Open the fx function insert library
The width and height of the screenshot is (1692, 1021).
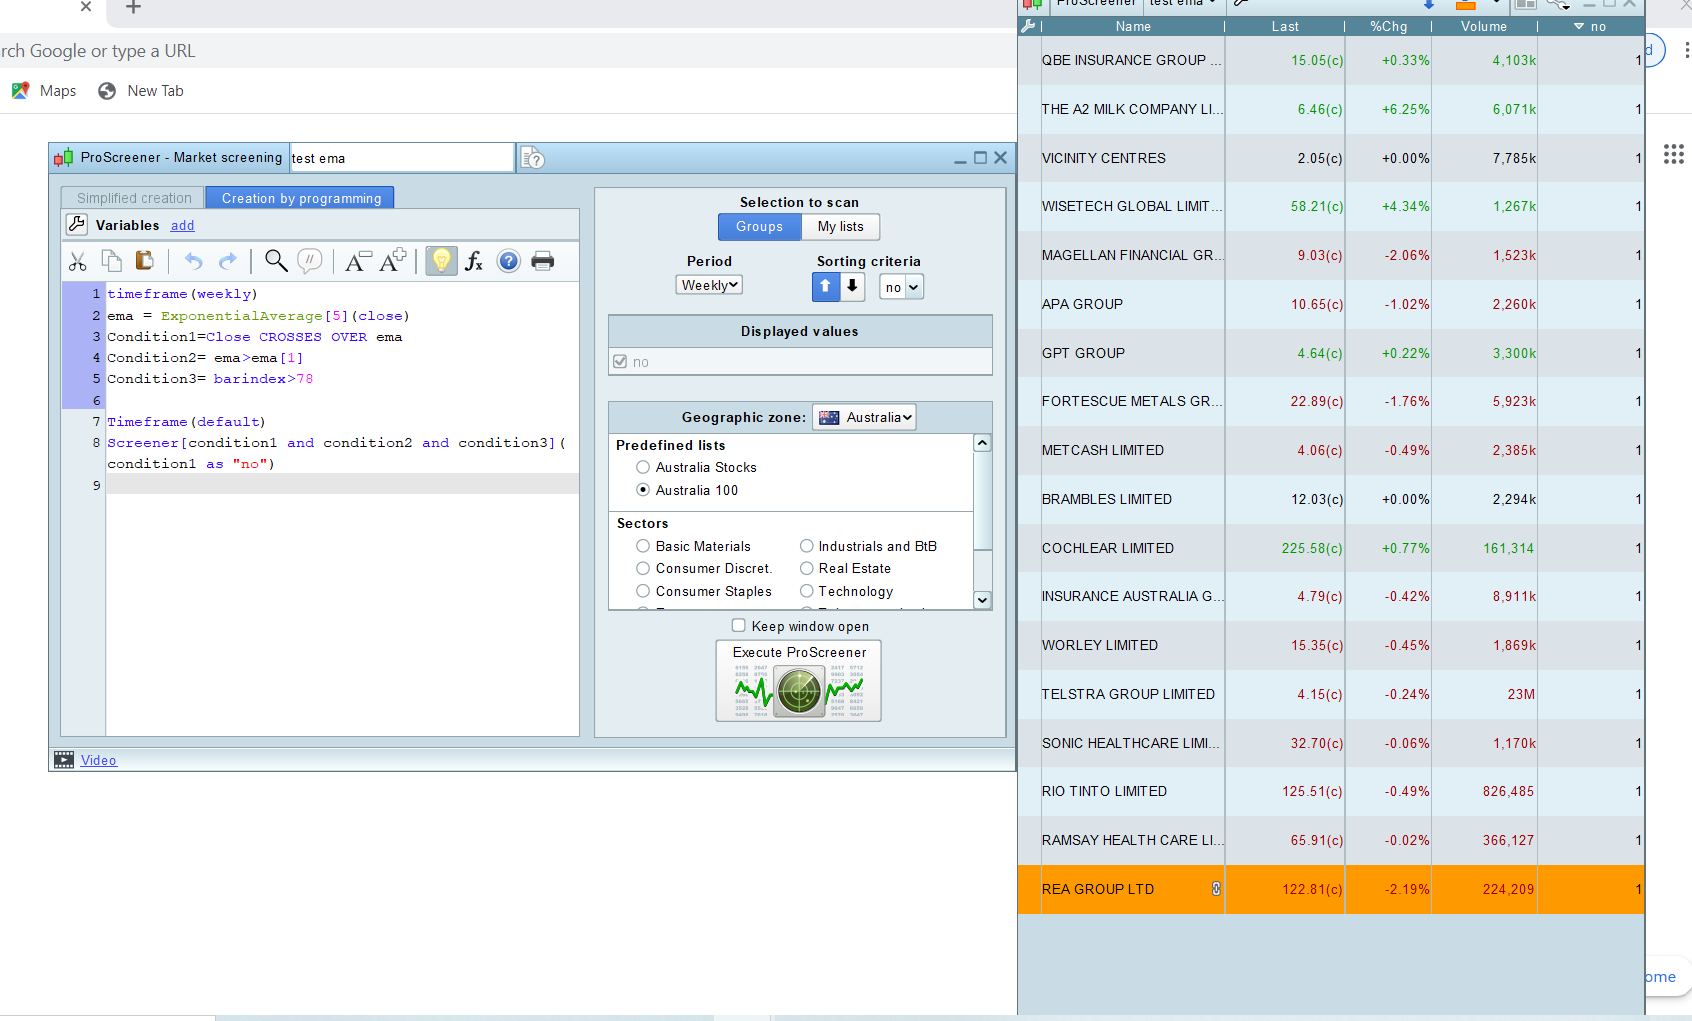pyautogui.click(x=474, y=262)
